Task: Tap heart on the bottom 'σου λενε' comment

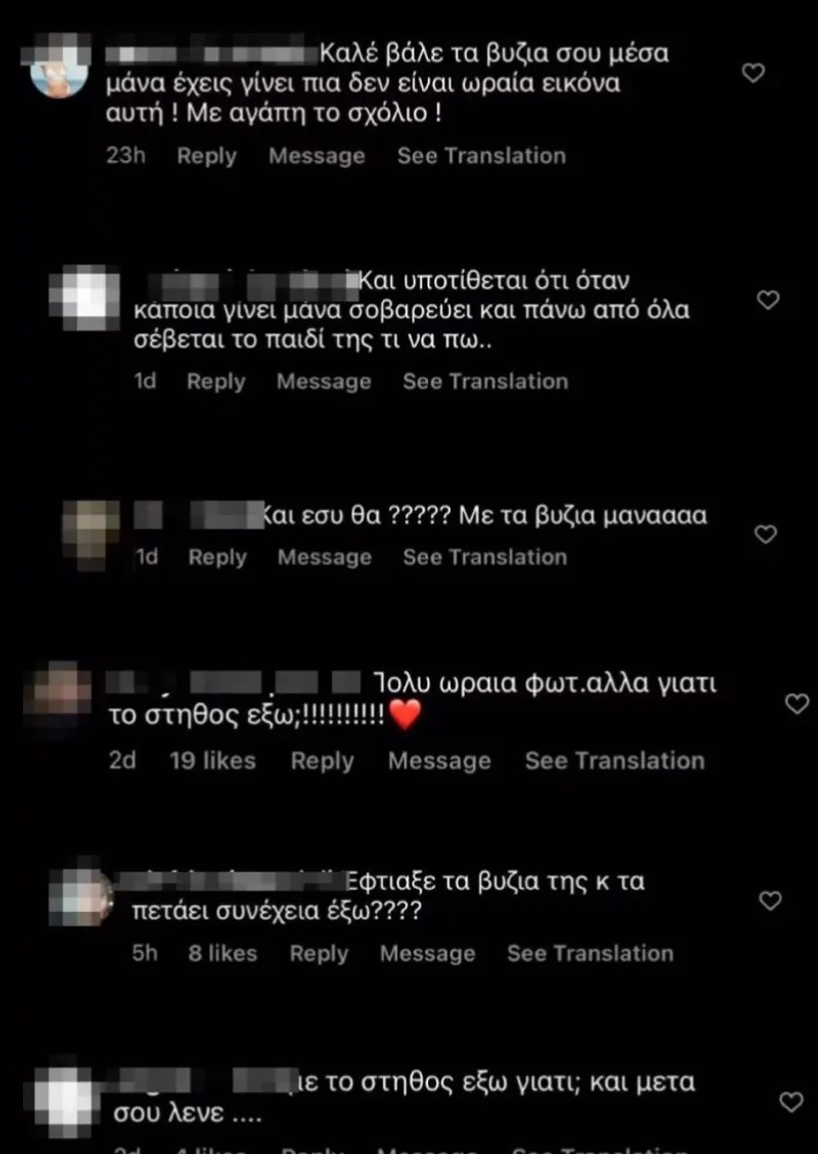Action: pos(791,1102)
